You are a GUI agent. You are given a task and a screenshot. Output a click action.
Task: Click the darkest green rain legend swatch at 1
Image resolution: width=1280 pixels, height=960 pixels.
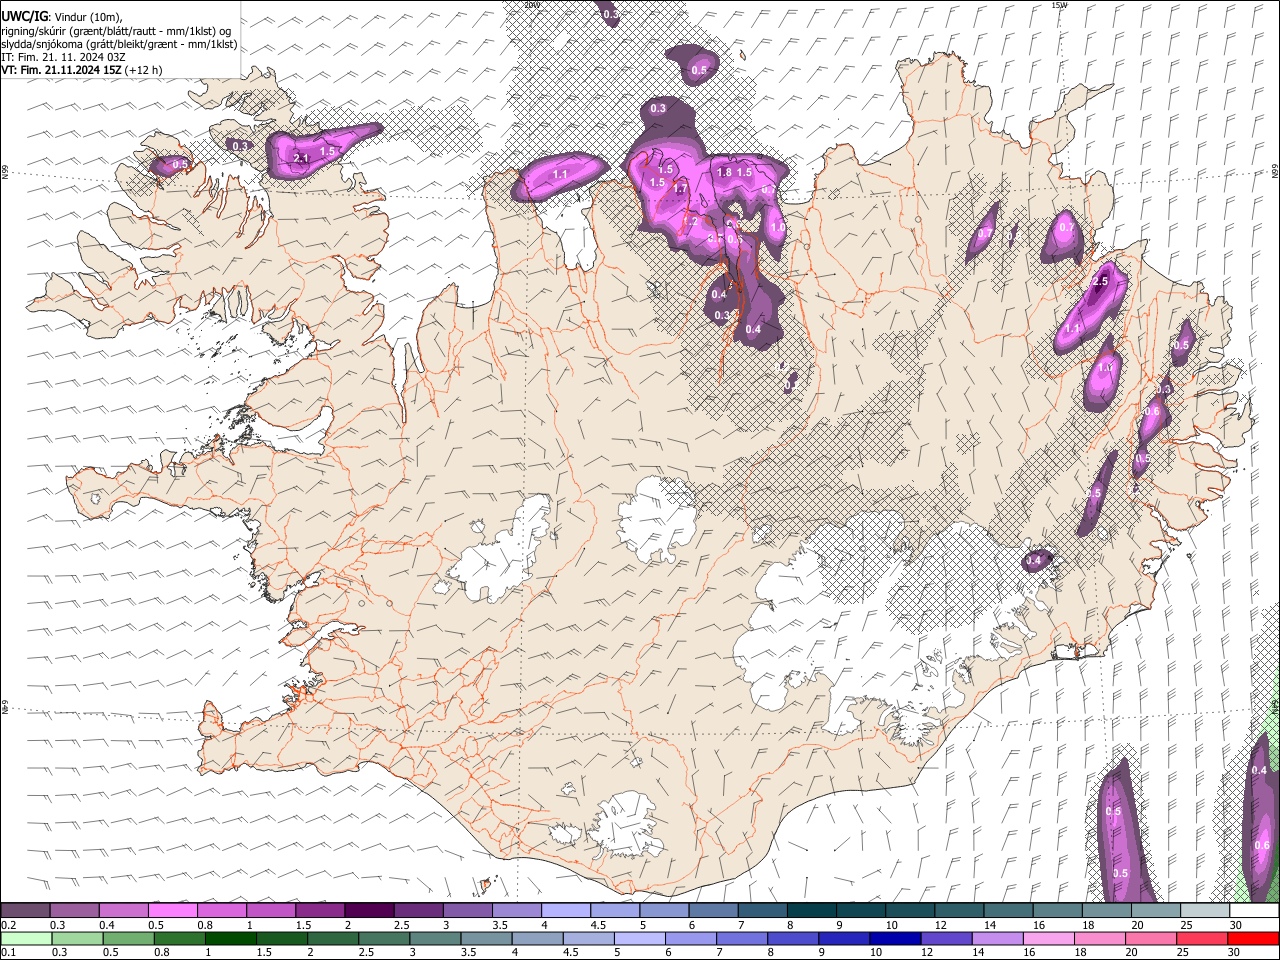(x=230, y=938)
